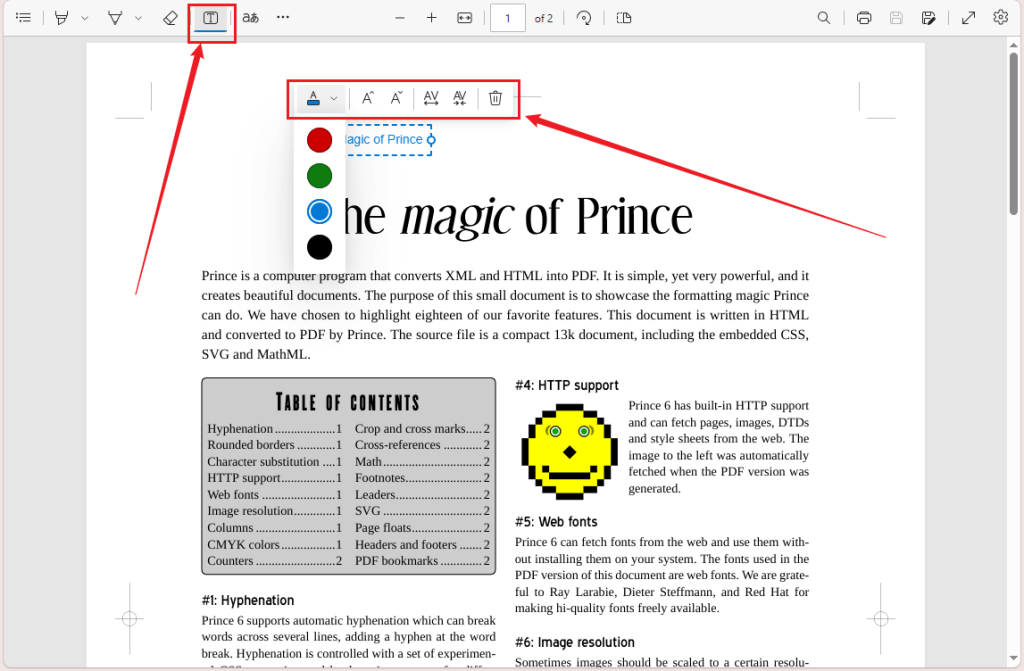The image size is (1024, 671).
Task: Collapse the text color dropdown chevron
Action: click(x=334, y=99)
